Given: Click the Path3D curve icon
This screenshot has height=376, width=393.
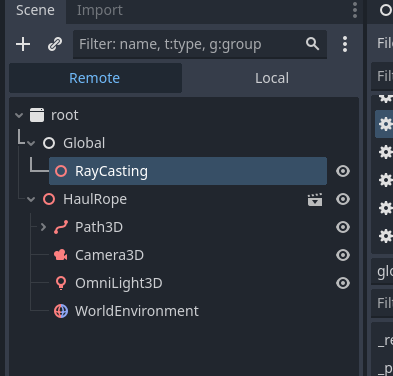Looking at the screenshot, I should 61,227.
